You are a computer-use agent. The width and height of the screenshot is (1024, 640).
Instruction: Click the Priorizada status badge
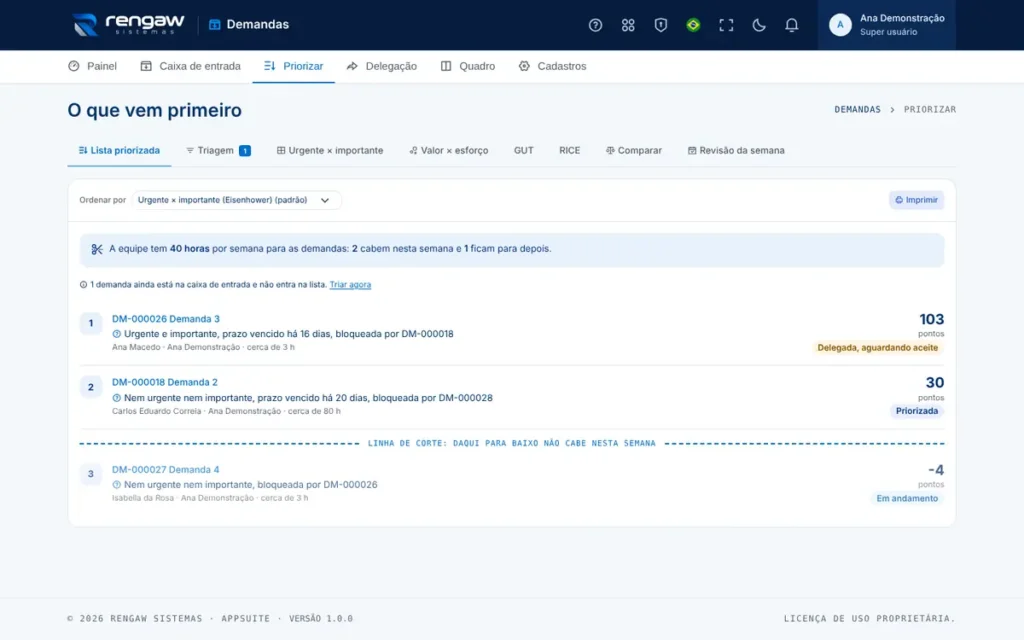tap(917, 411)
